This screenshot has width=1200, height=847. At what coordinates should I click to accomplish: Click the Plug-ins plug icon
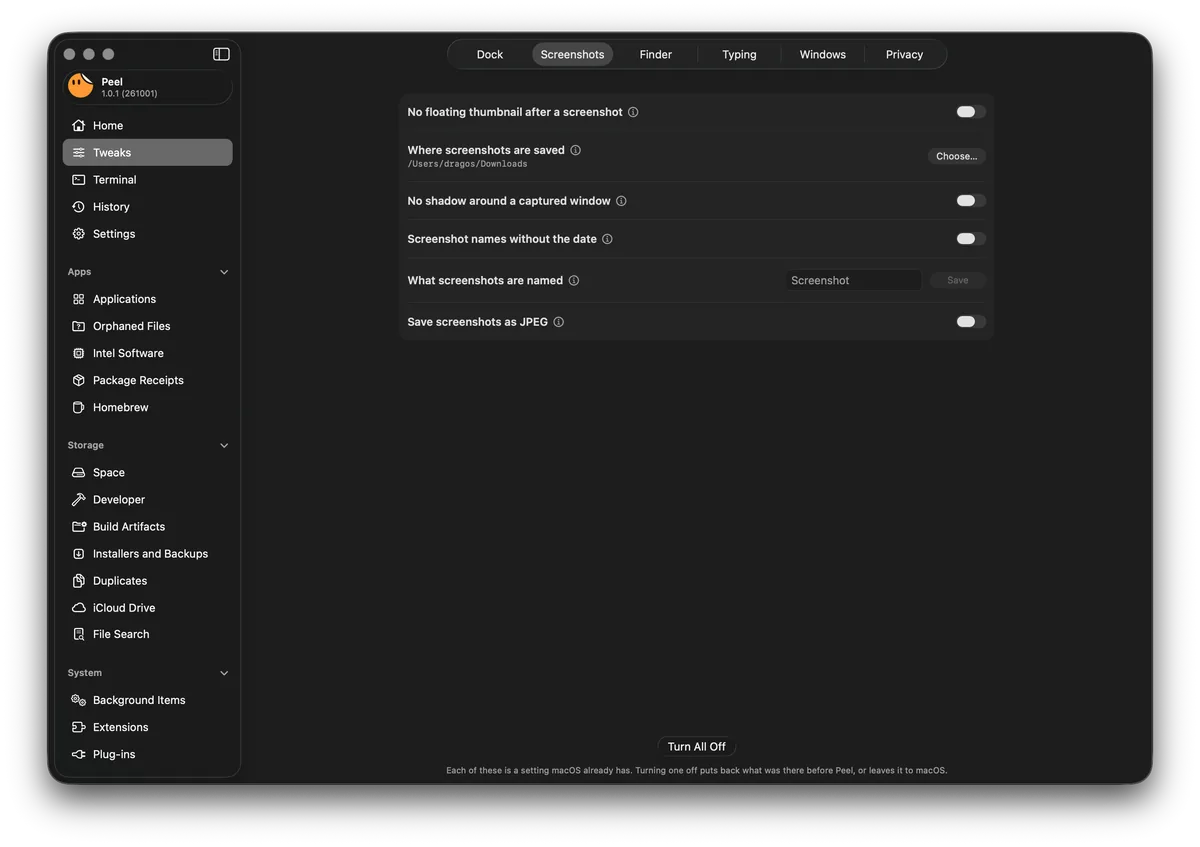(79, 754)
